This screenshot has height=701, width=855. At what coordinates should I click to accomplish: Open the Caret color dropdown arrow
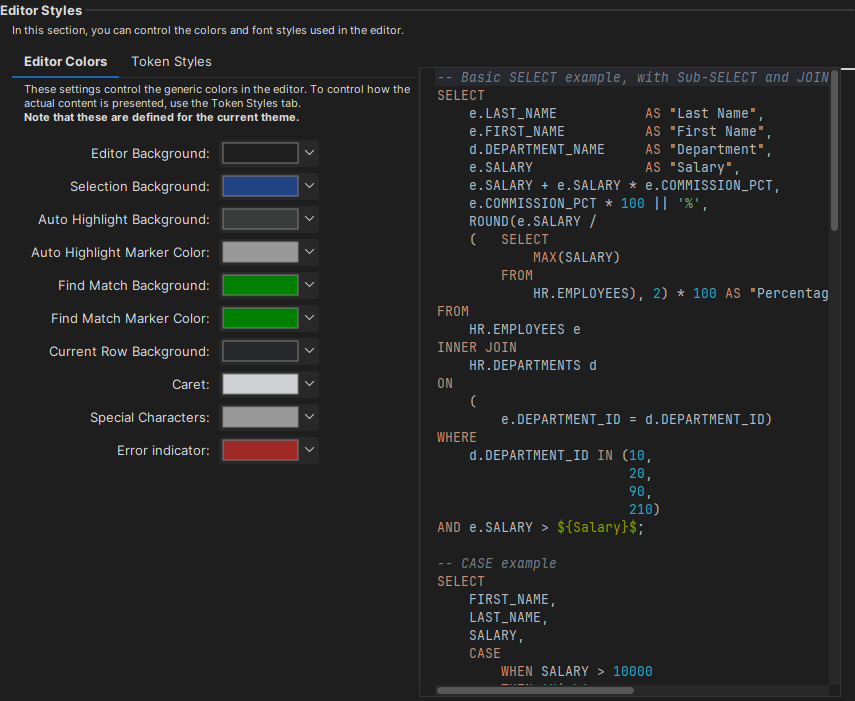(309, 384)
